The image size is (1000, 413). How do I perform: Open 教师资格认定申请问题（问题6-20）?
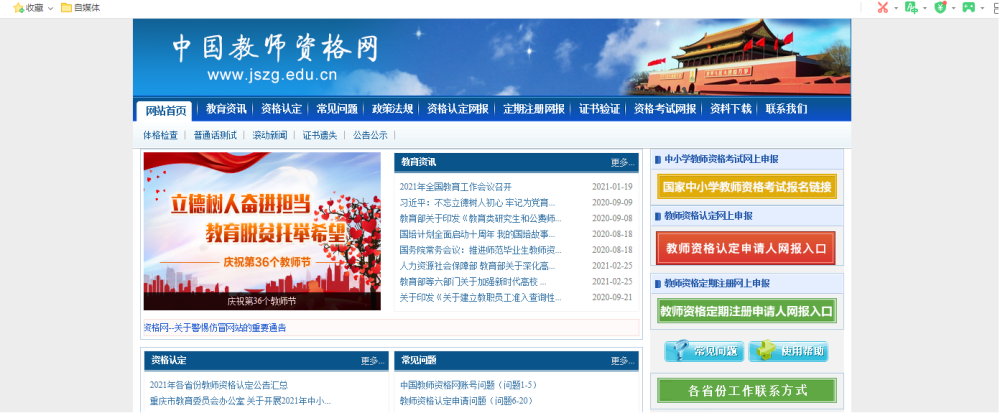click(466, 401)
